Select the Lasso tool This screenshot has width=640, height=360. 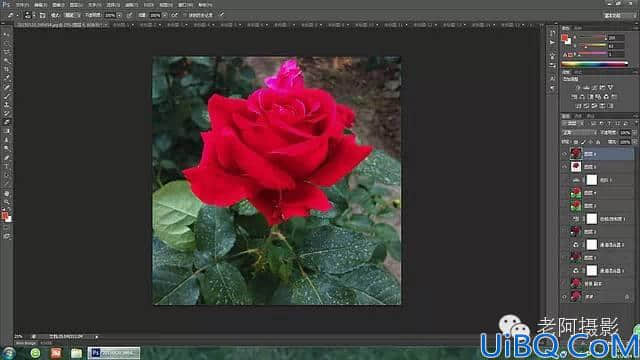pos(7,52)
